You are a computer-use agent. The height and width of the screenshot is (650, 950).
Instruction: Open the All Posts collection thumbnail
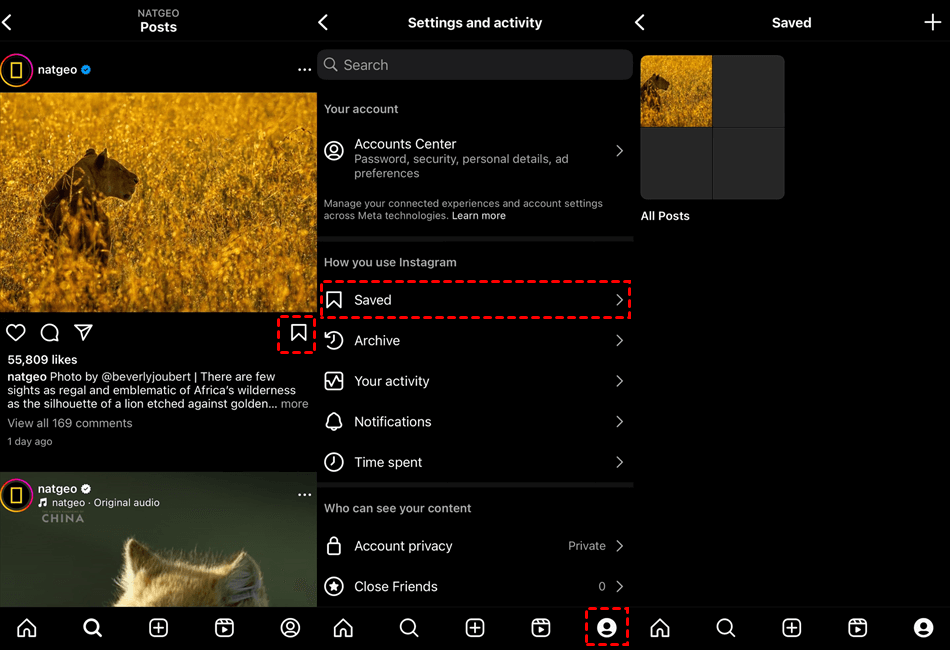pos(712,127)
